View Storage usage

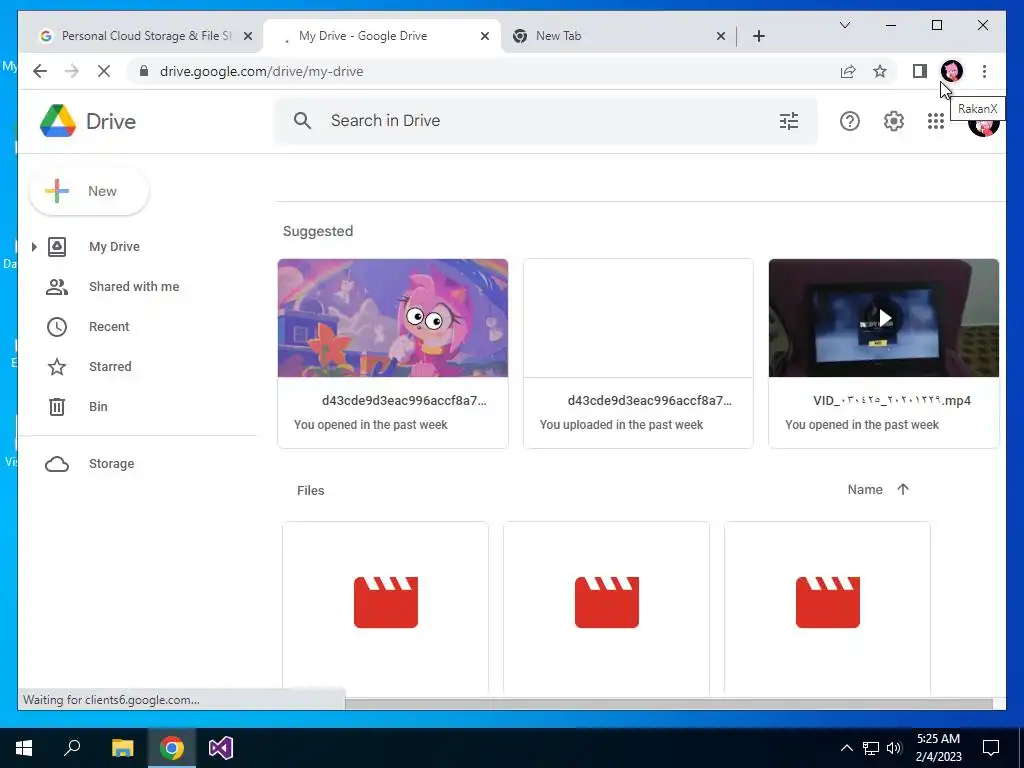tap(111, 464)
